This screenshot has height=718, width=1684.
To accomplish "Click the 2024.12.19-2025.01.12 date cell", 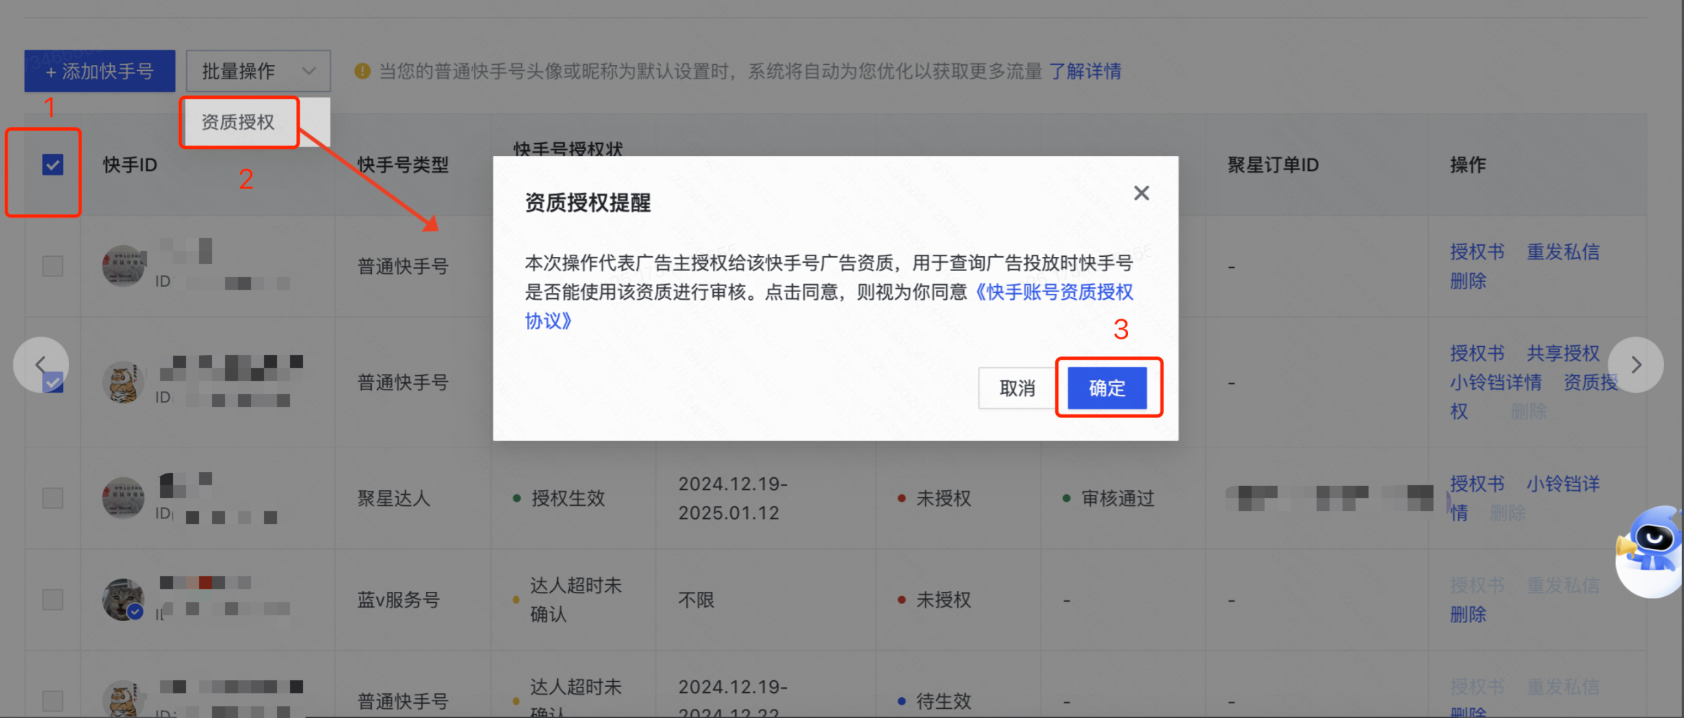I will click(733, 498).
